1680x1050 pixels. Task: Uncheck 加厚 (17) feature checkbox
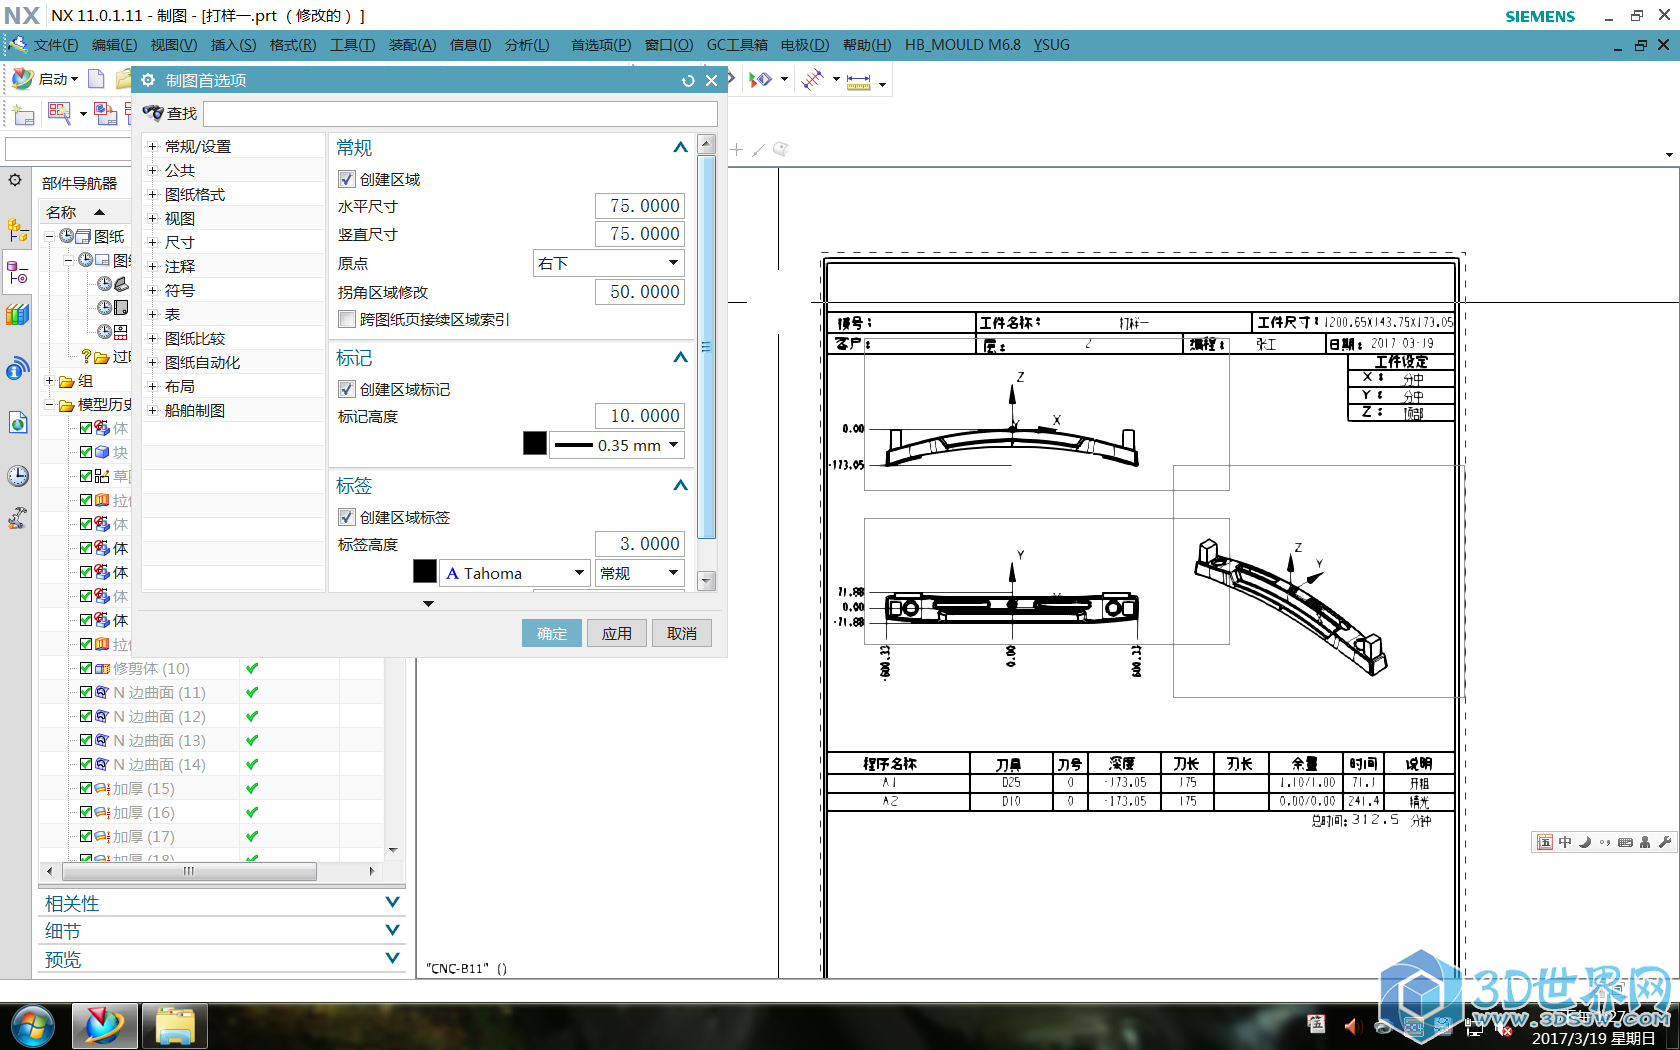point(86,836)
